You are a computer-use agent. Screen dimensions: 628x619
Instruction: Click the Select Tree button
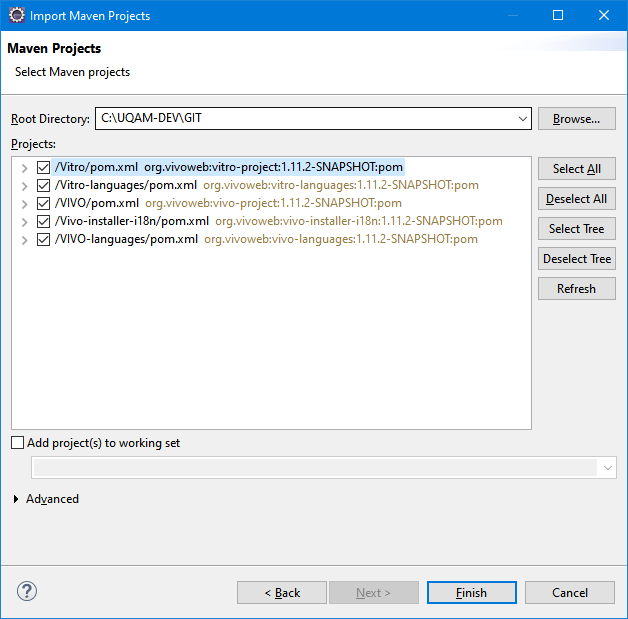coord(576,229)
